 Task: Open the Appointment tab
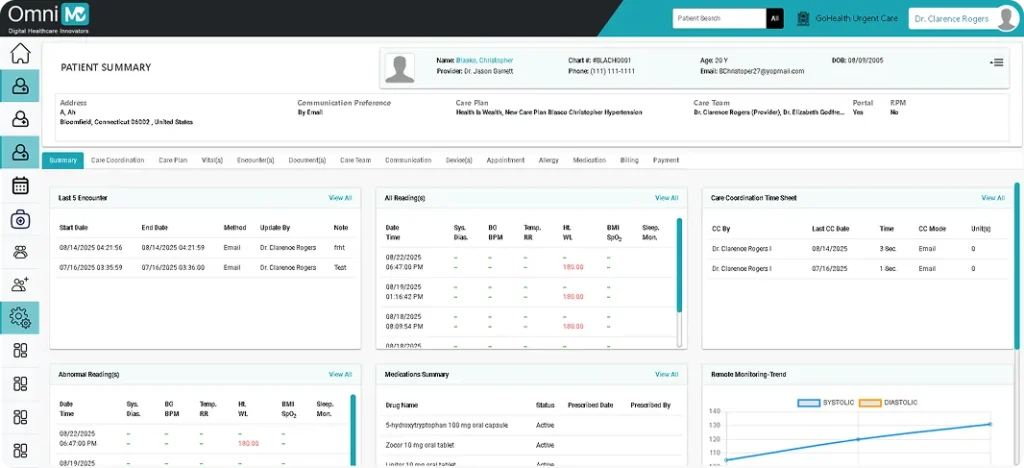coord(505,160)
